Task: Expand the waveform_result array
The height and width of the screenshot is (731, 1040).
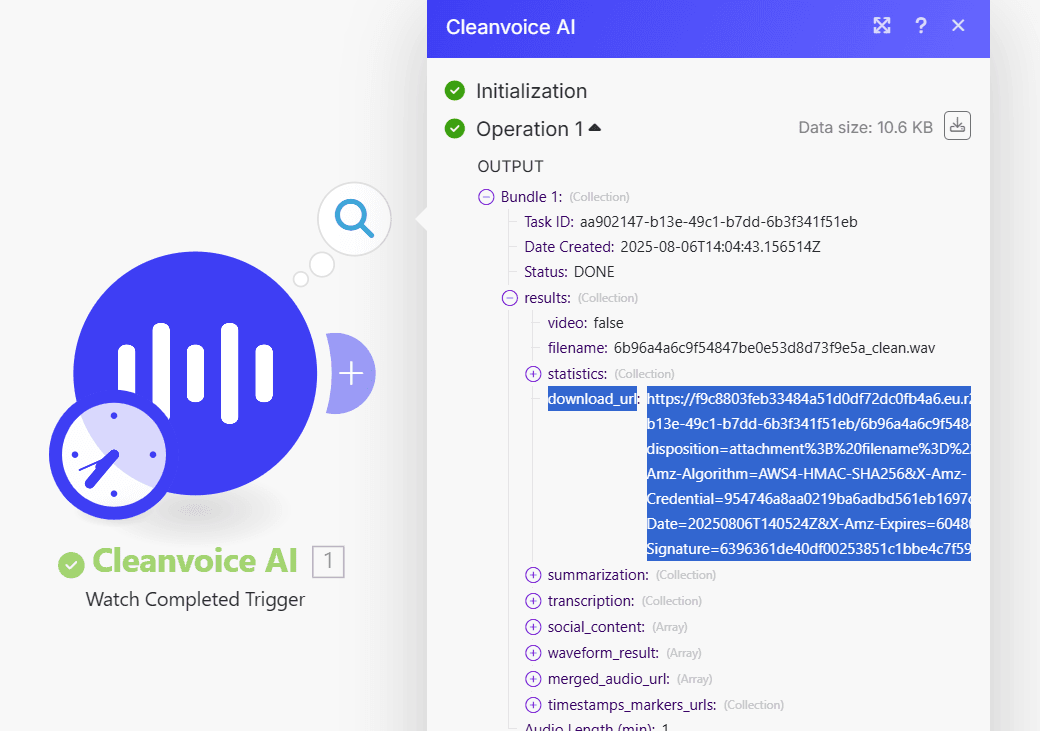Action: coord(533,653)
